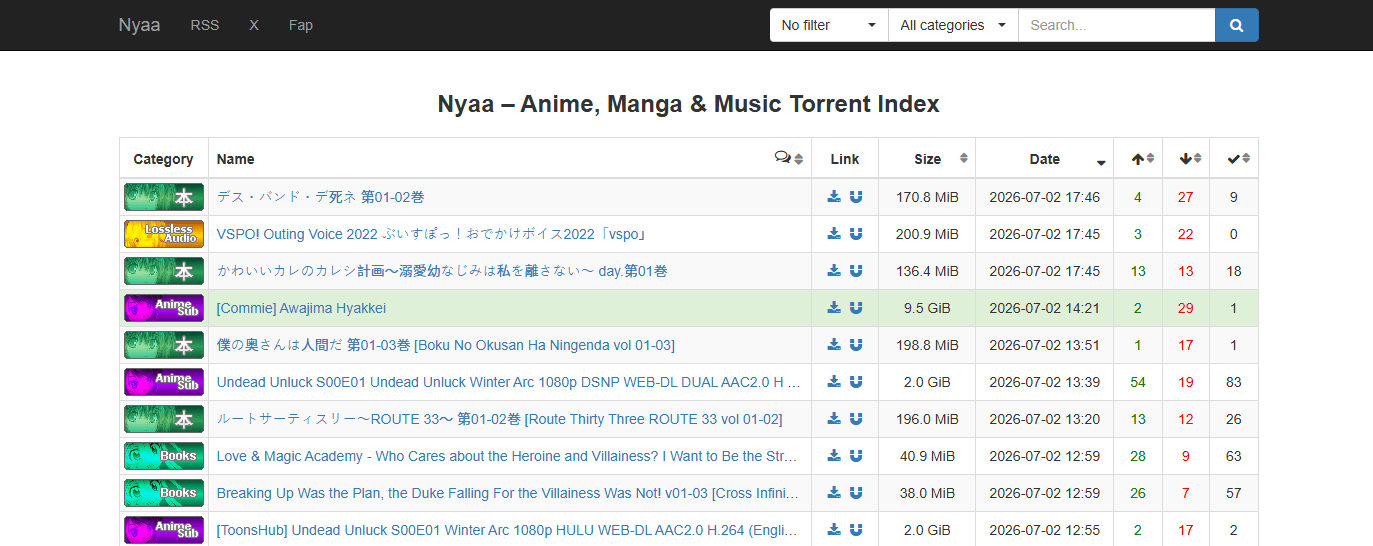Sort table by completed checkmark column
Screen dimensions: 1373x546
point(1234,158)
